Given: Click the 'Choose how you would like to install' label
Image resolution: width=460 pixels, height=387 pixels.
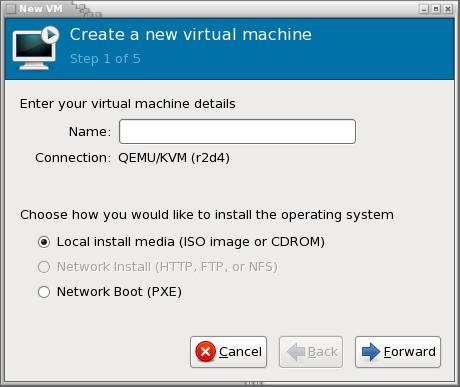Looking at the screenshot, I should coord(207,215).
